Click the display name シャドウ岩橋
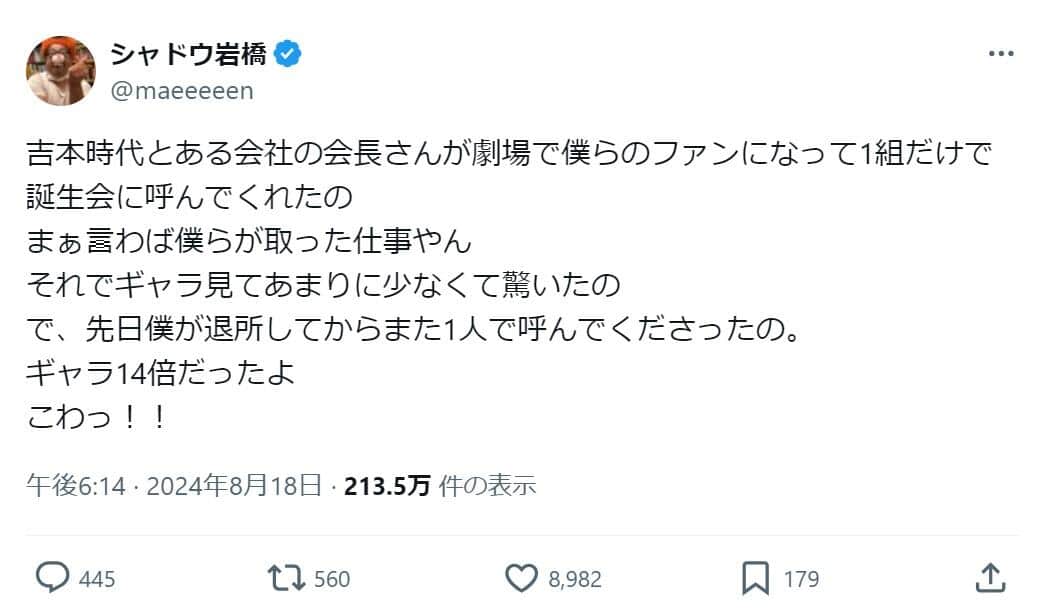This screenshot has width=1040, height=610. [x=188, y=55]
